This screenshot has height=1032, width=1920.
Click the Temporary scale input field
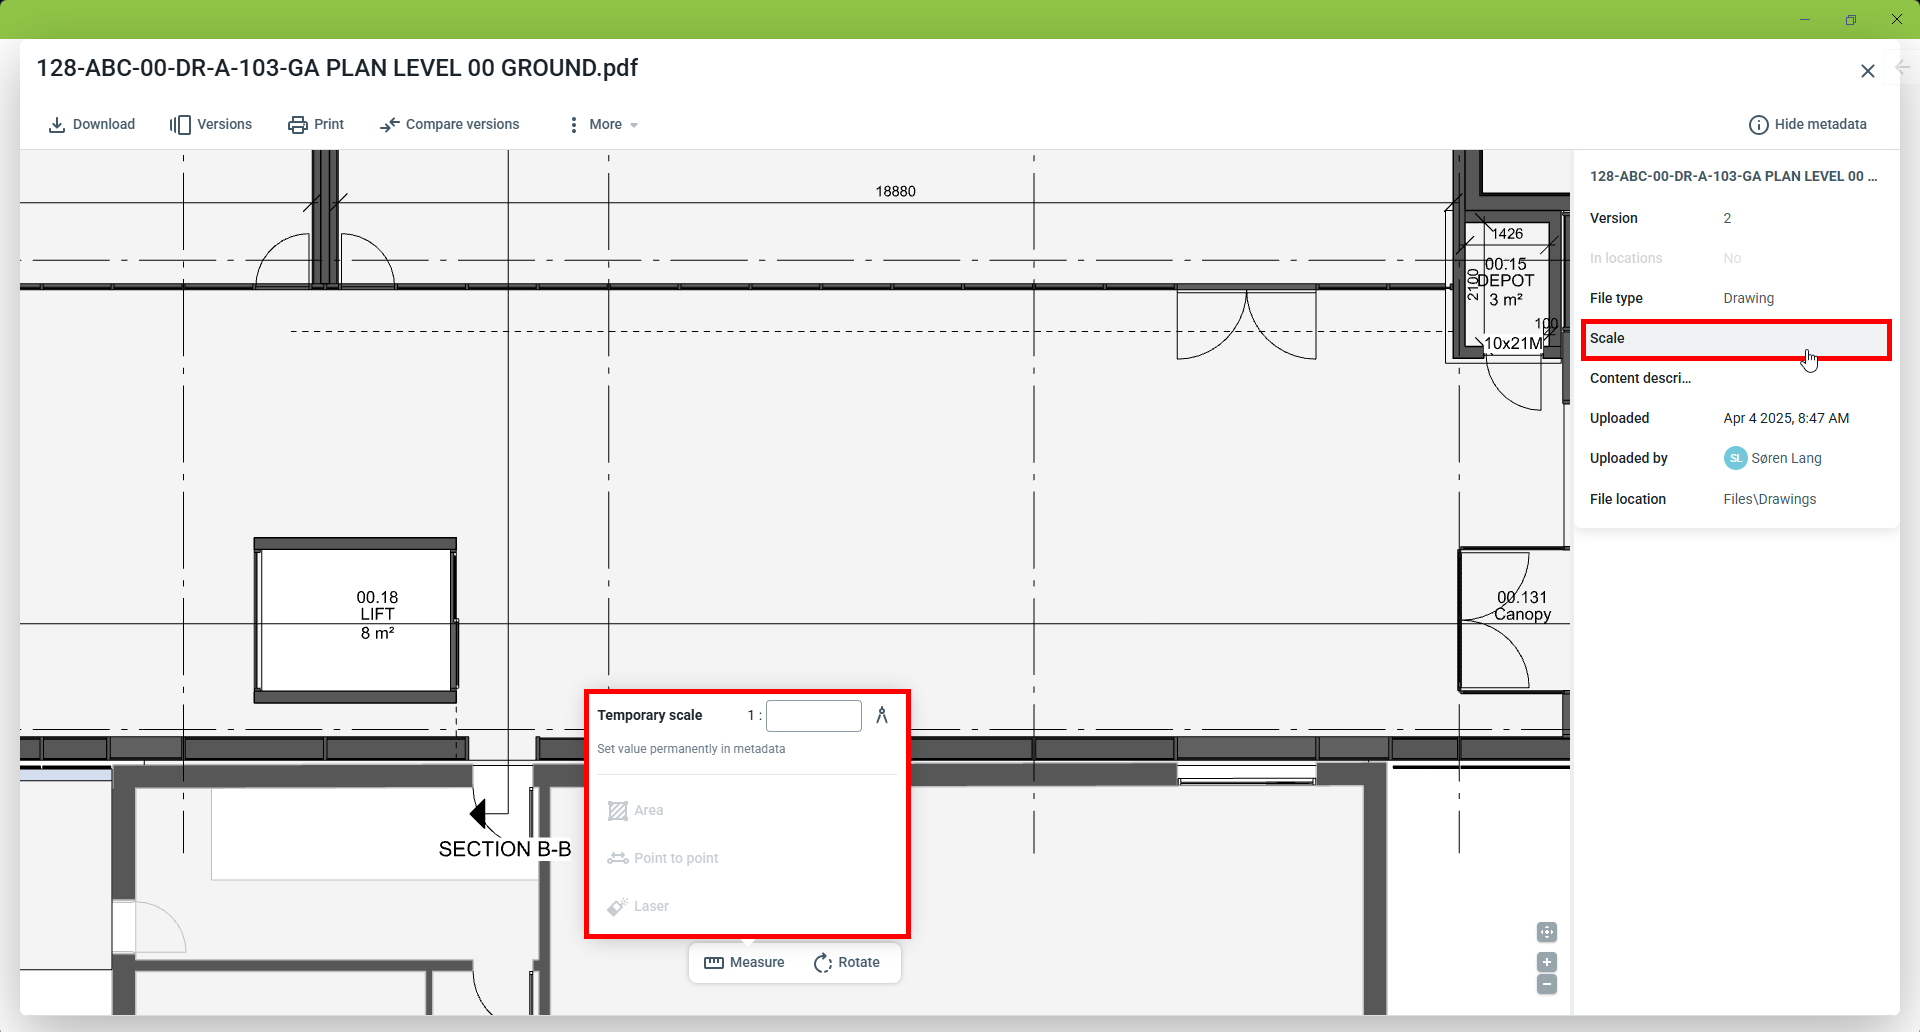pyautogui.click(x=813, y=716)
